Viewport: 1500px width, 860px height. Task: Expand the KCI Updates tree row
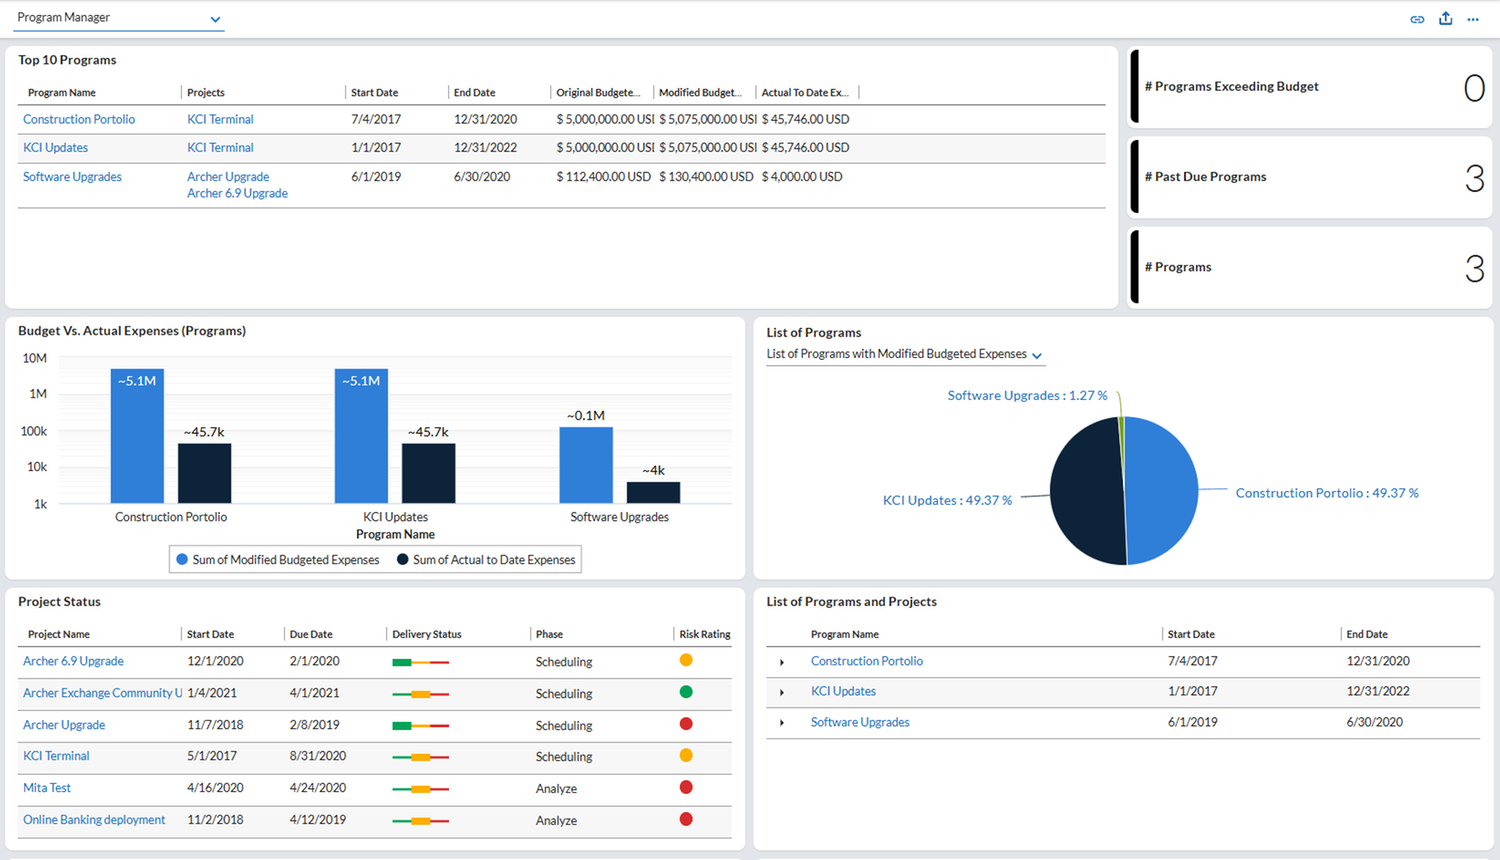click(x=782, y=692)
